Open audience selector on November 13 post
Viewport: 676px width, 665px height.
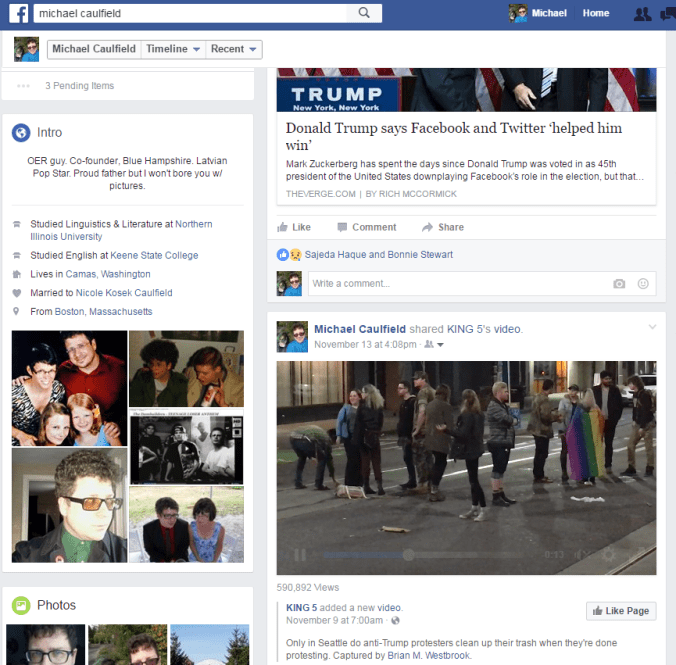434,345
